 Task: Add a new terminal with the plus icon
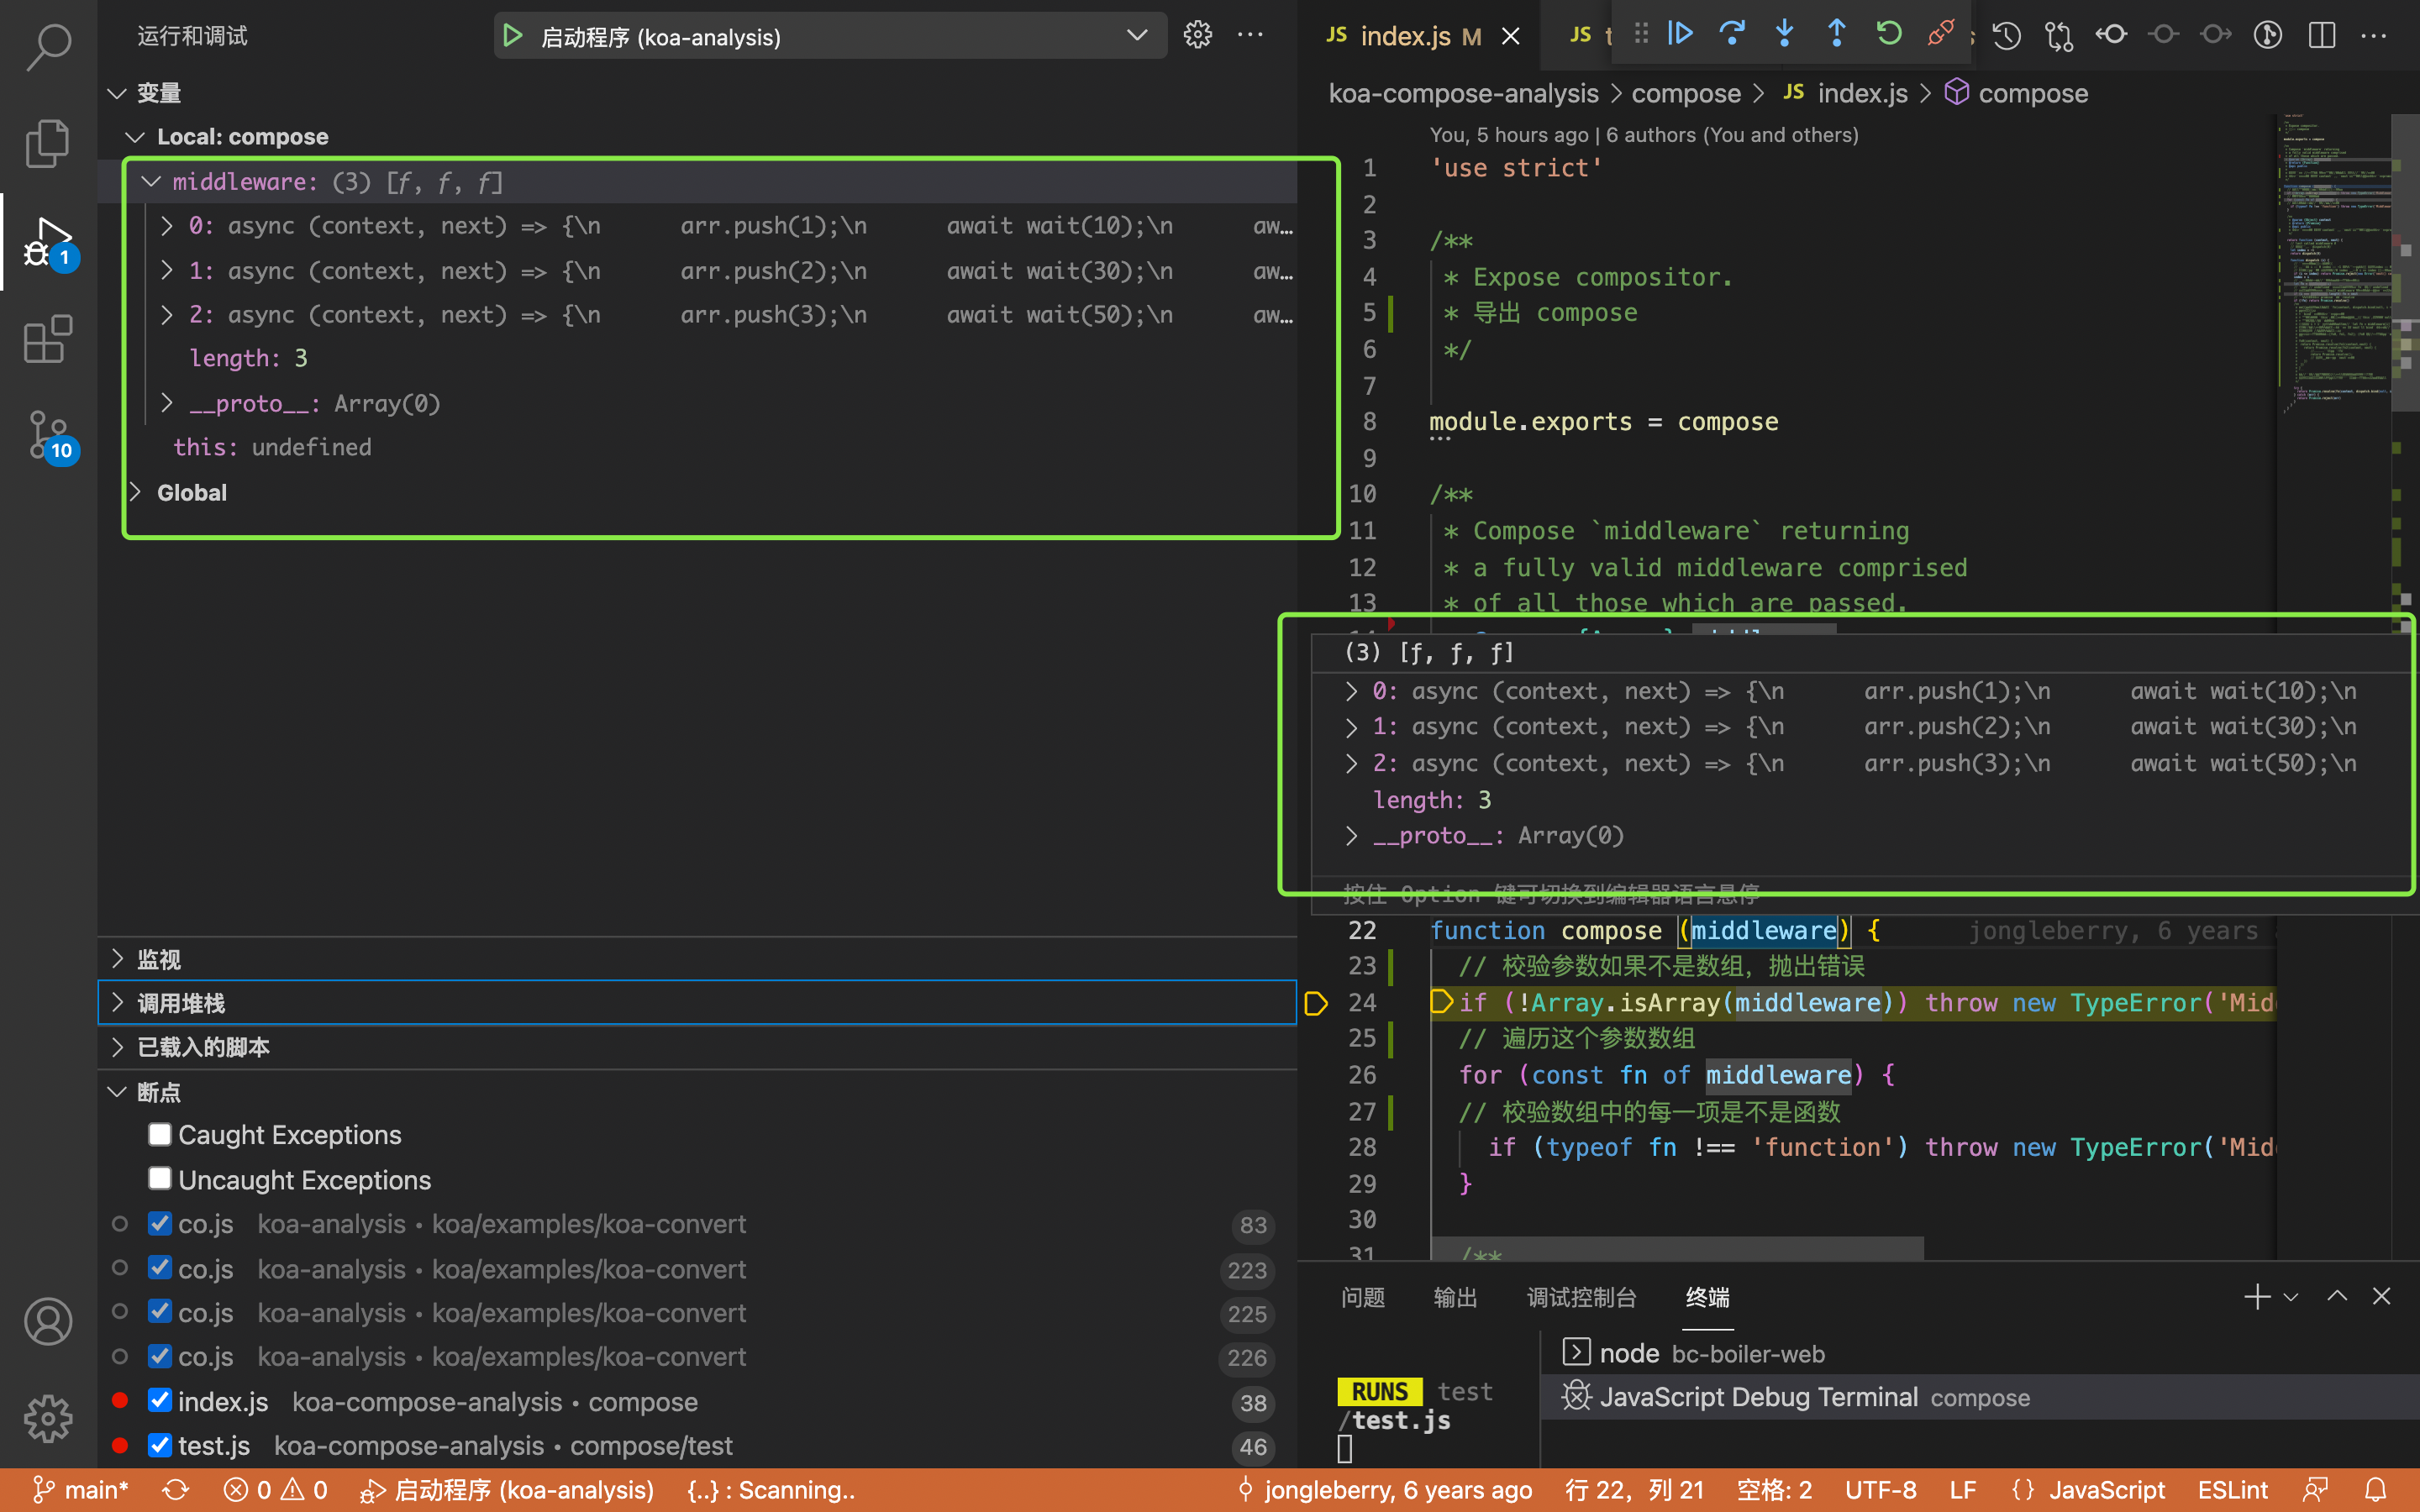coord(2256,1297)
